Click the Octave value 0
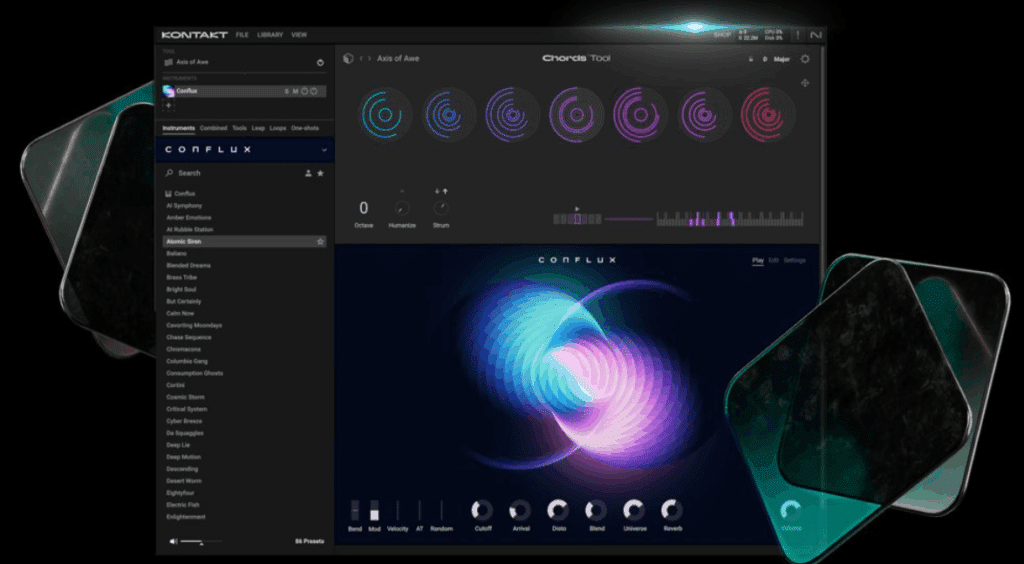This screenshot has width=1024, height=564. 364,208
